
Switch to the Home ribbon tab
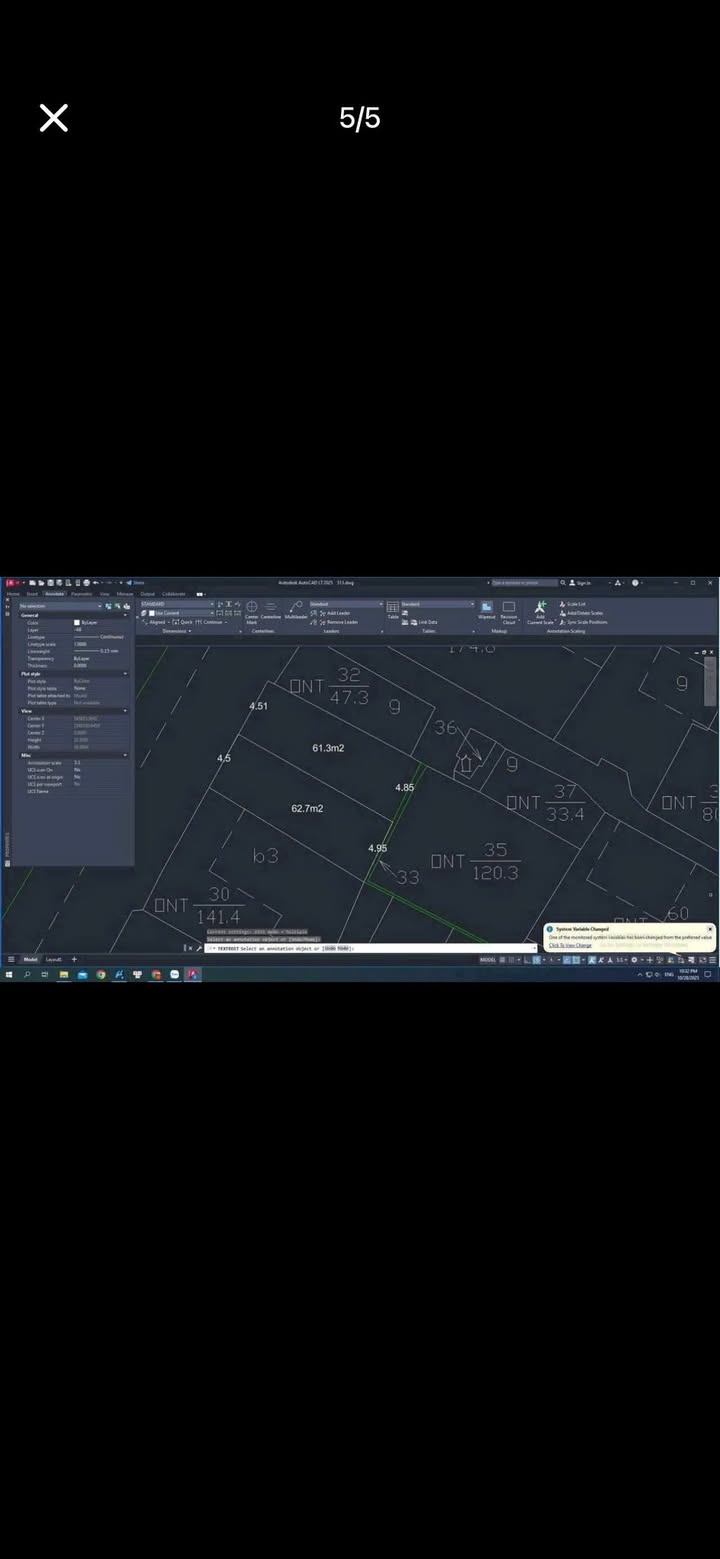tap(13, 594)
